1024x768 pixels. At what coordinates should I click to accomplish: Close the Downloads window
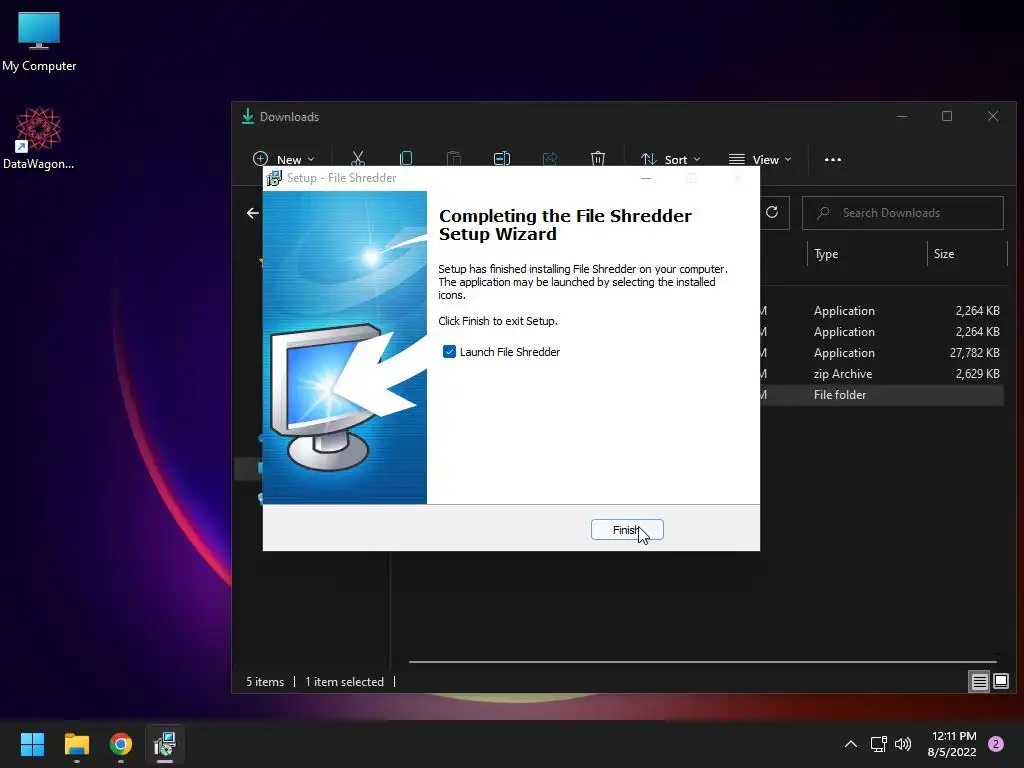click(x=993, y=116)
